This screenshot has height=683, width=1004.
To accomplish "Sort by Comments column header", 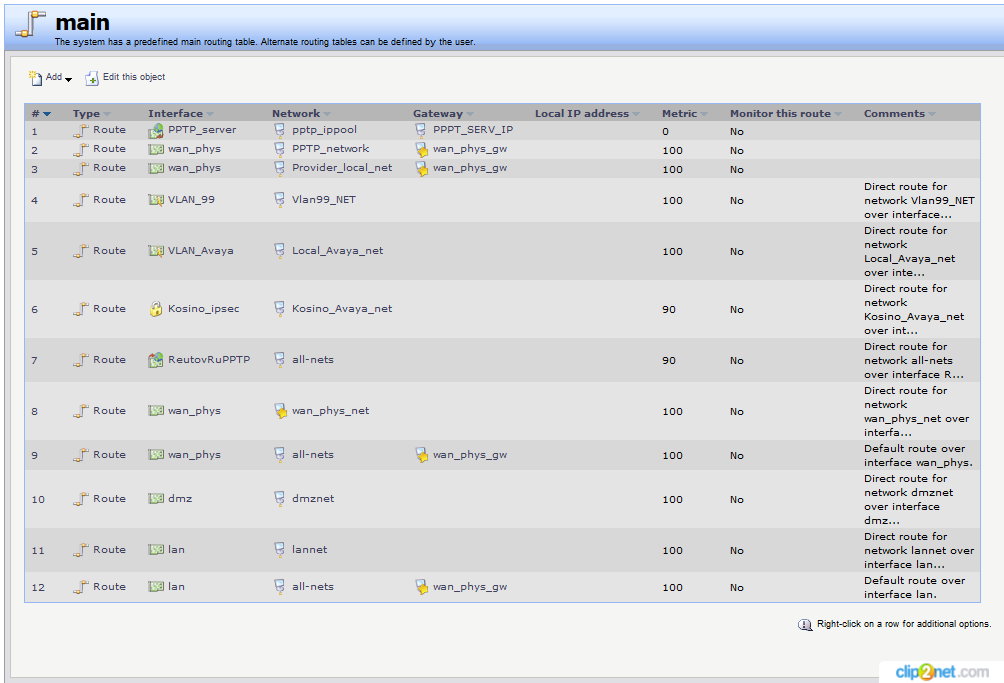I will tap(899, 113).
